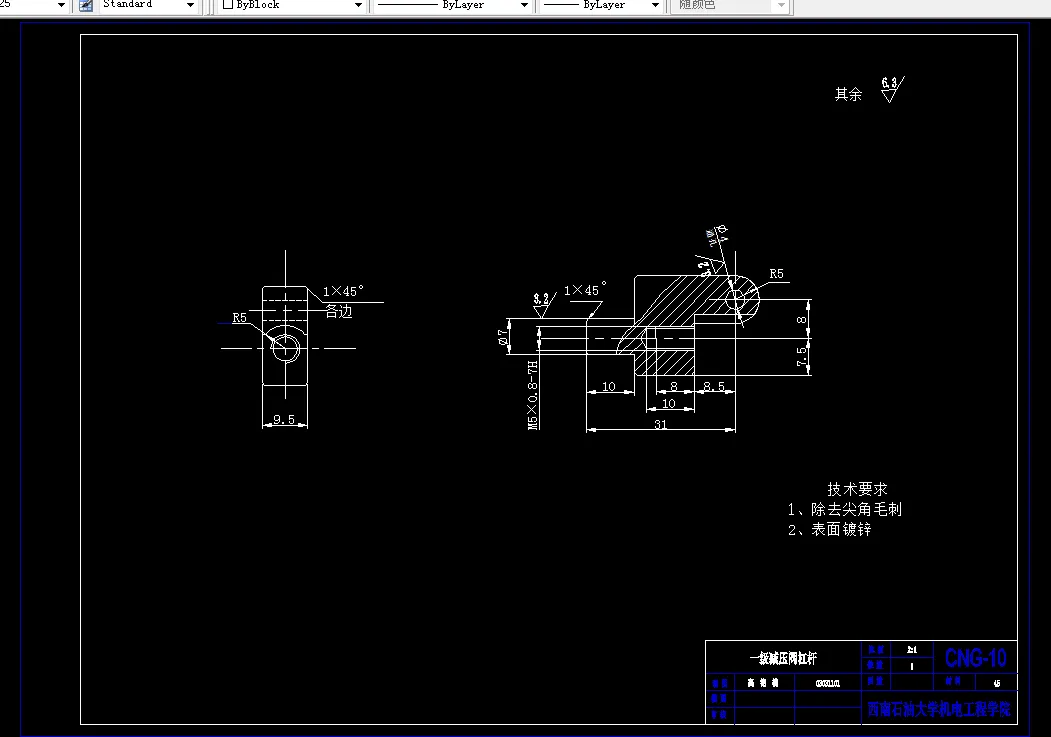Select the 9.5 width dimension
The width and height of the screenshot is (1051, 737).
click(x=284, y=419)
